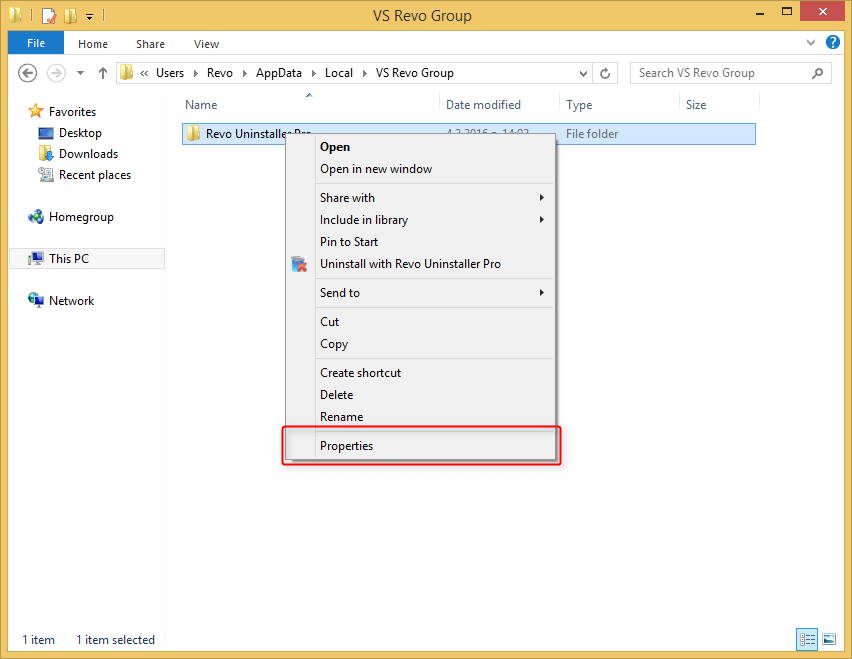Click the New folder quick access icon
The width and height of the screenshot is (852, 659).
tap(71, 16)
